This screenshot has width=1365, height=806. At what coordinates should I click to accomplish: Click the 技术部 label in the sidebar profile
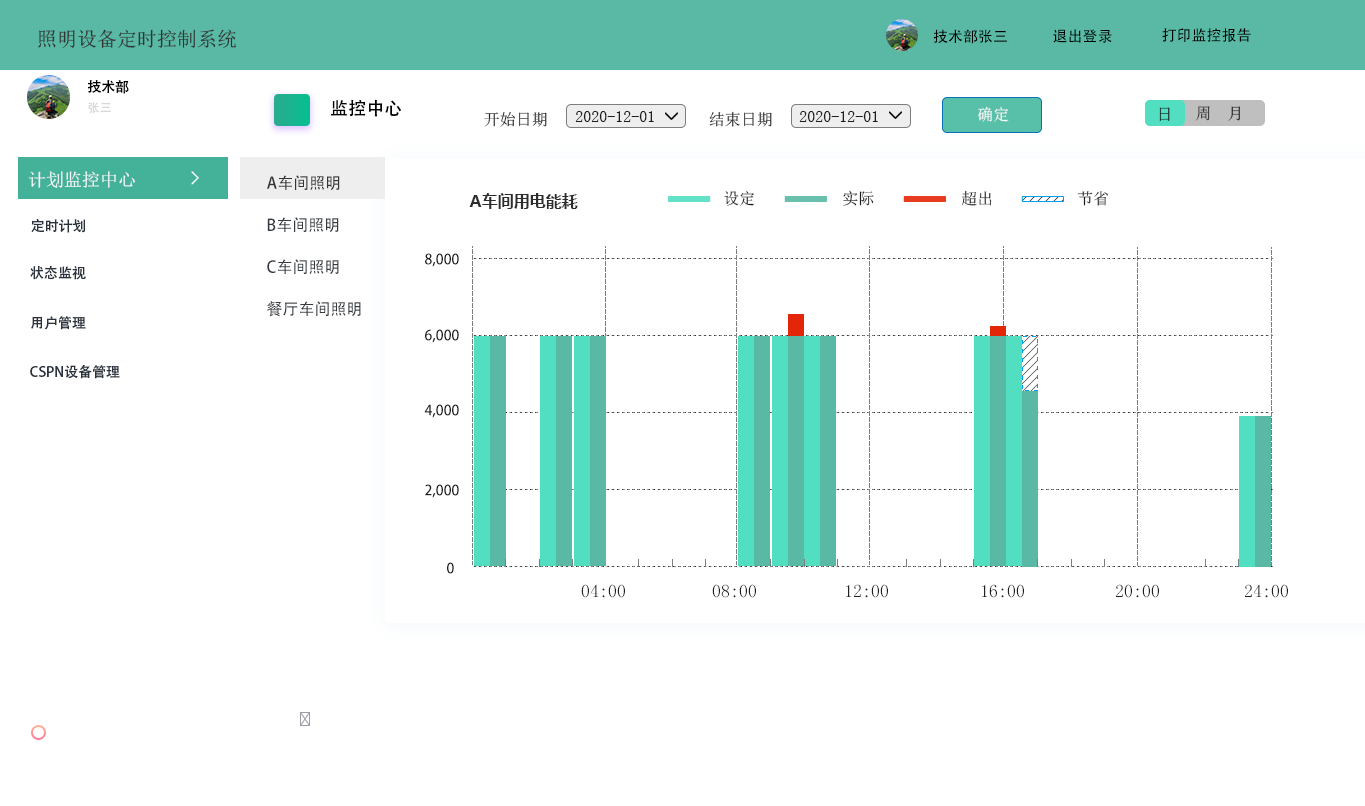108,87
